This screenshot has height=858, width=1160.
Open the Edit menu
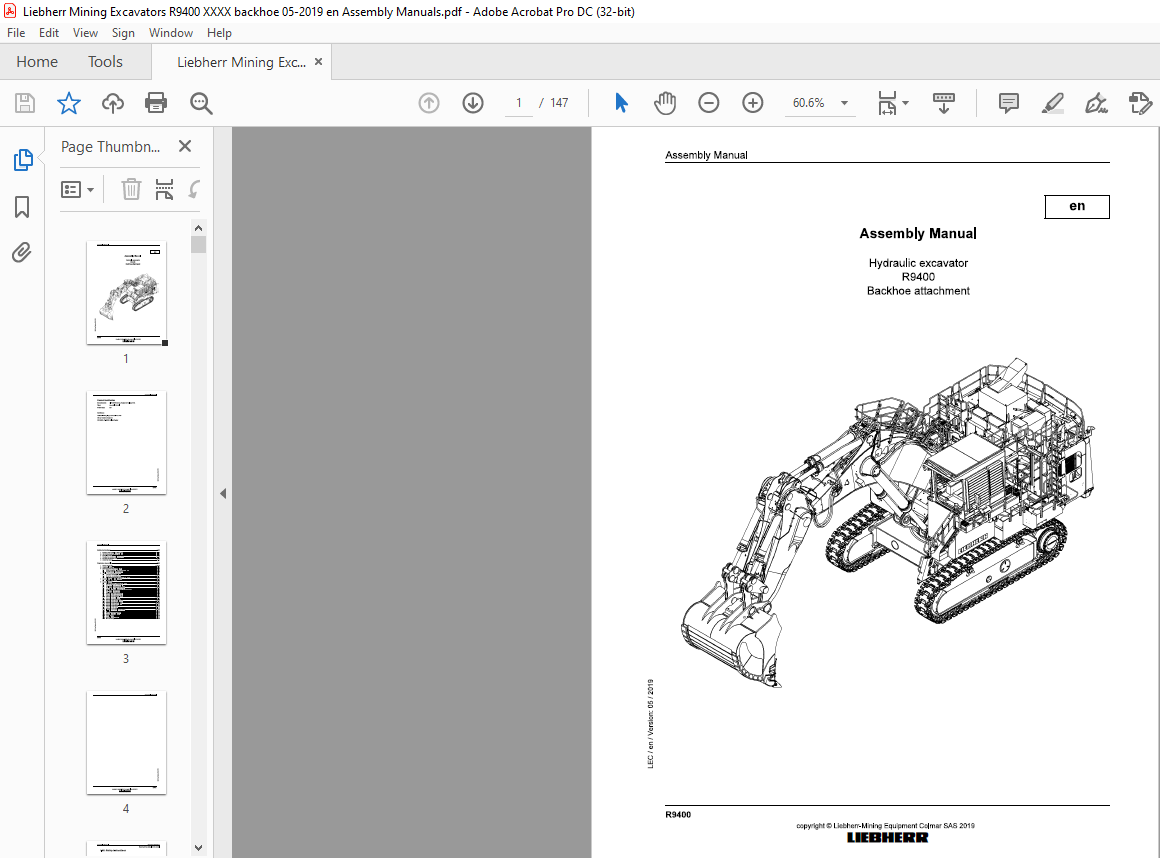tap(49, 33)
